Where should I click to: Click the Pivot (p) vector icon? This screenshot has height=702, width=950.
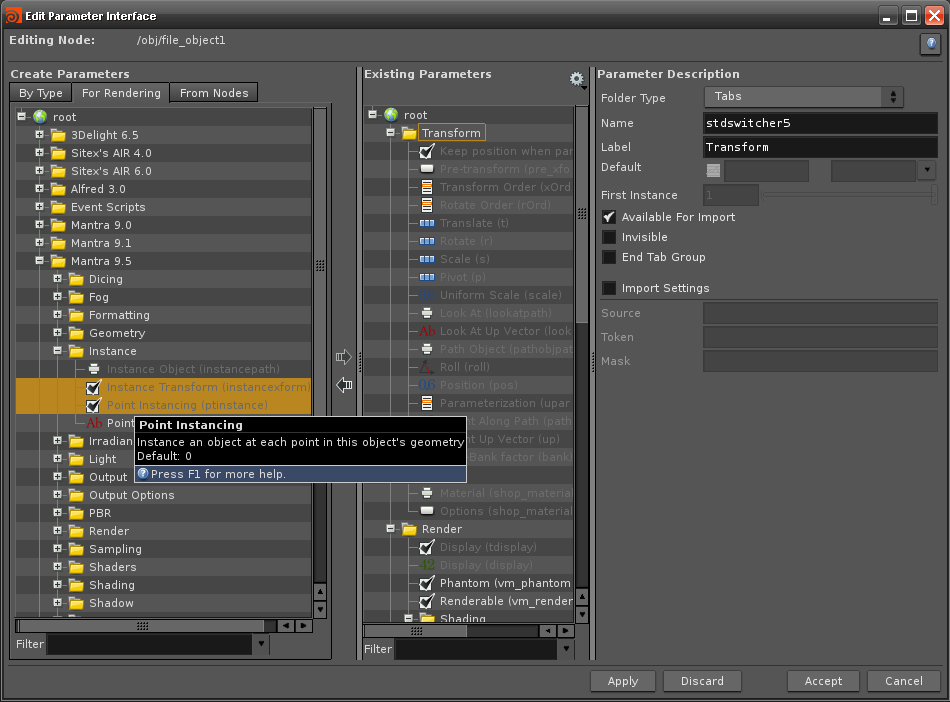point(427,277)
